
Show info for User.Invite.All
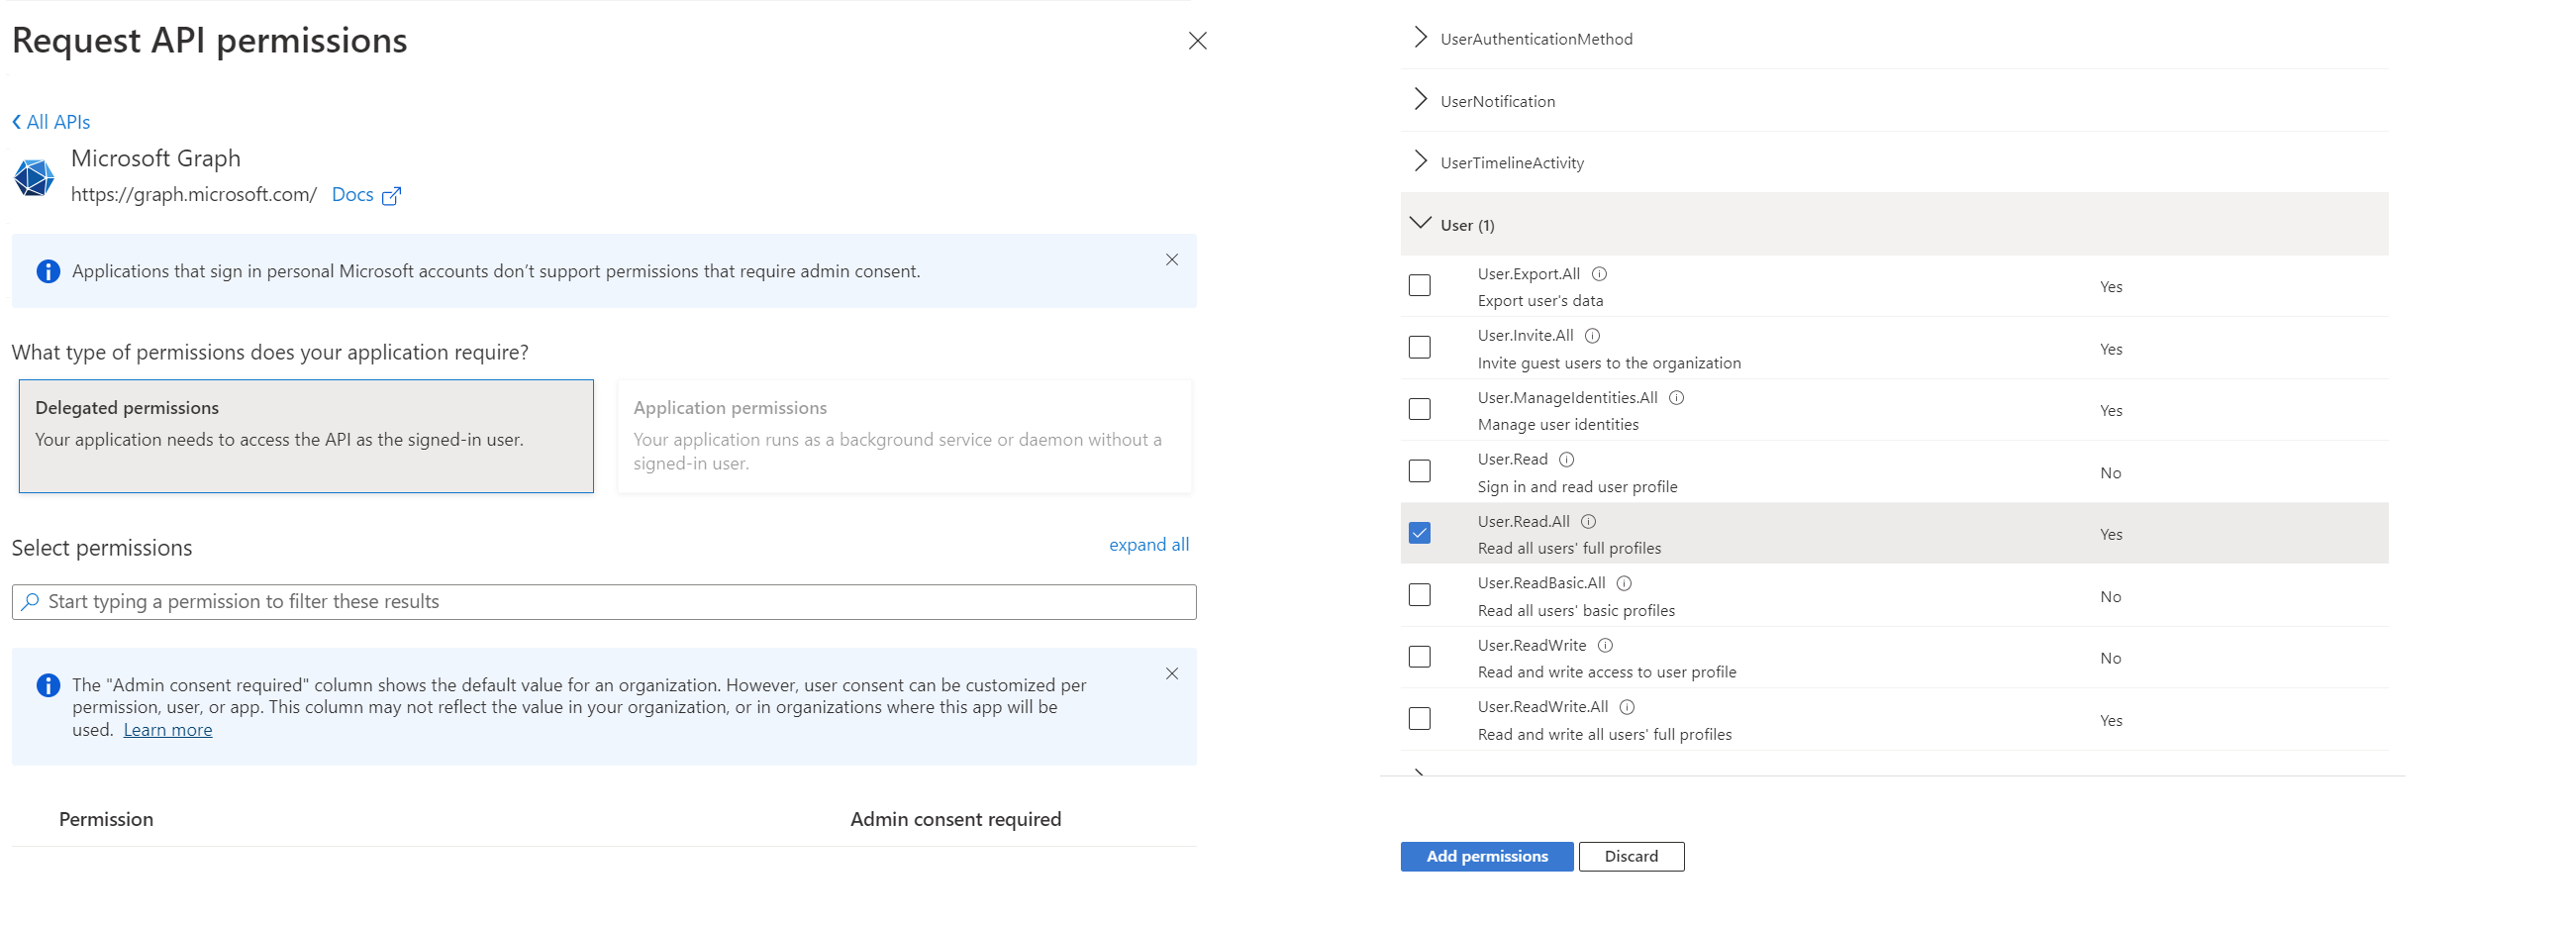pyautogui.click(x=1592, y=336)
